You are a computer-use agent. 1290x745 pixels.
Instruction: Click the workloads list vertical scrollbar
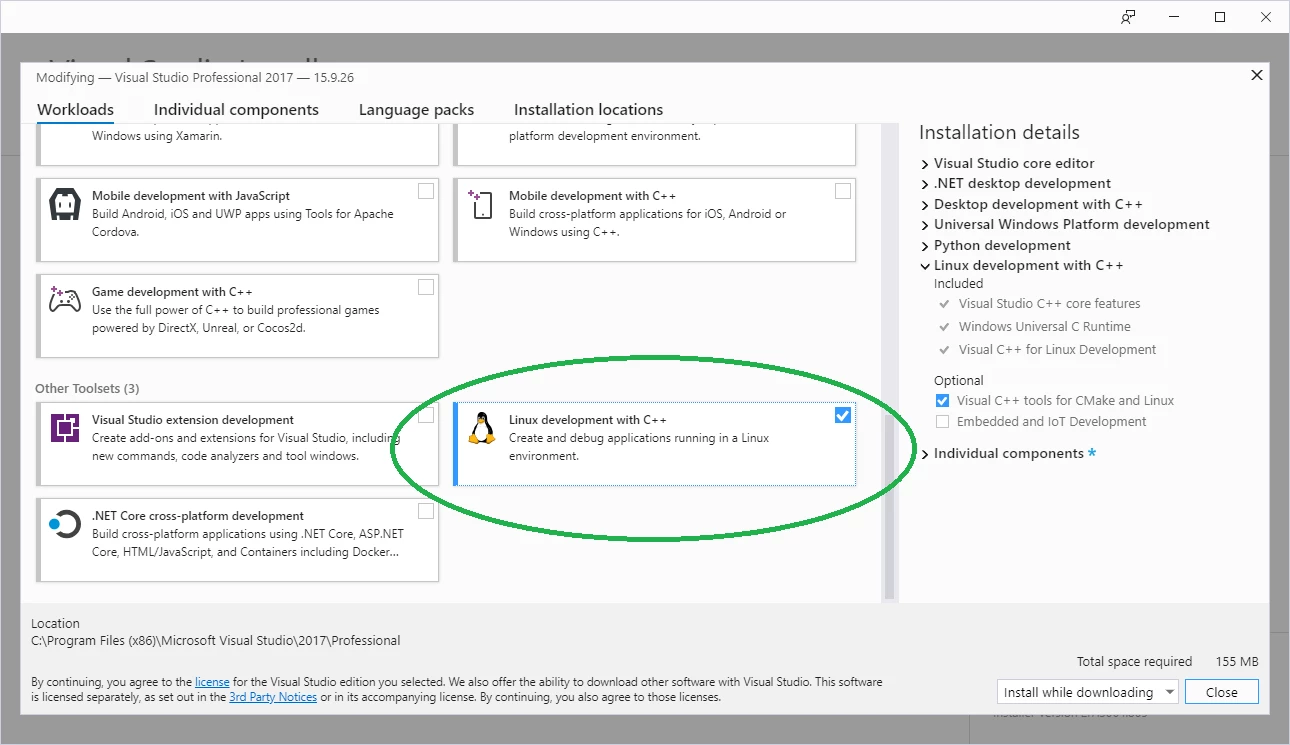(x=888, y=362)
